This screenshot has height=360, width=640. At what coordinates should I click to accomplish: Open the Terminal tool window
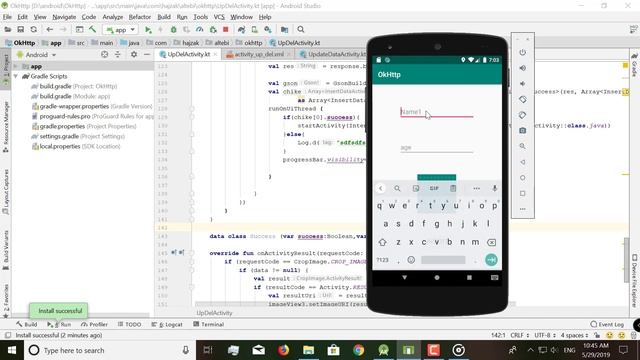[209, 324]
